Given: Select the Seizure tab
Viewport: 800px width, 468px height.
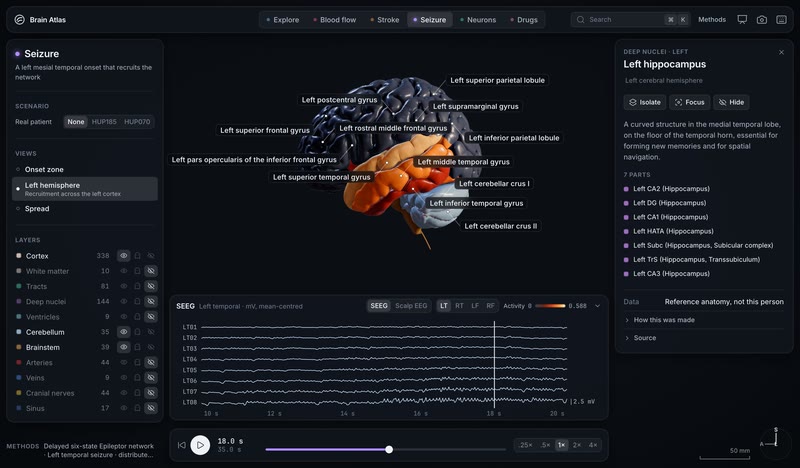Looking at the screenshot, I should click(430, 20).
